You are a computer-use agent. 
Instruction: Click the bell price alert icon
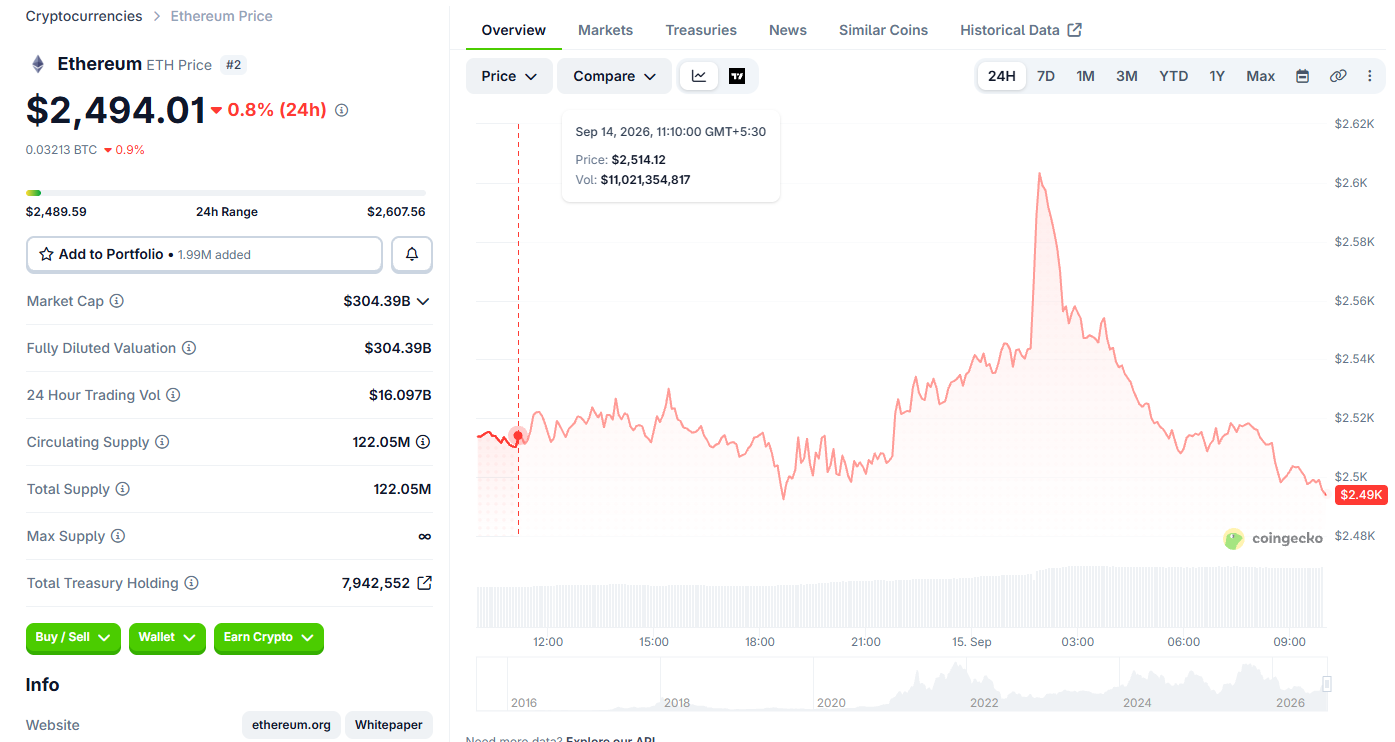pos(412,254)
